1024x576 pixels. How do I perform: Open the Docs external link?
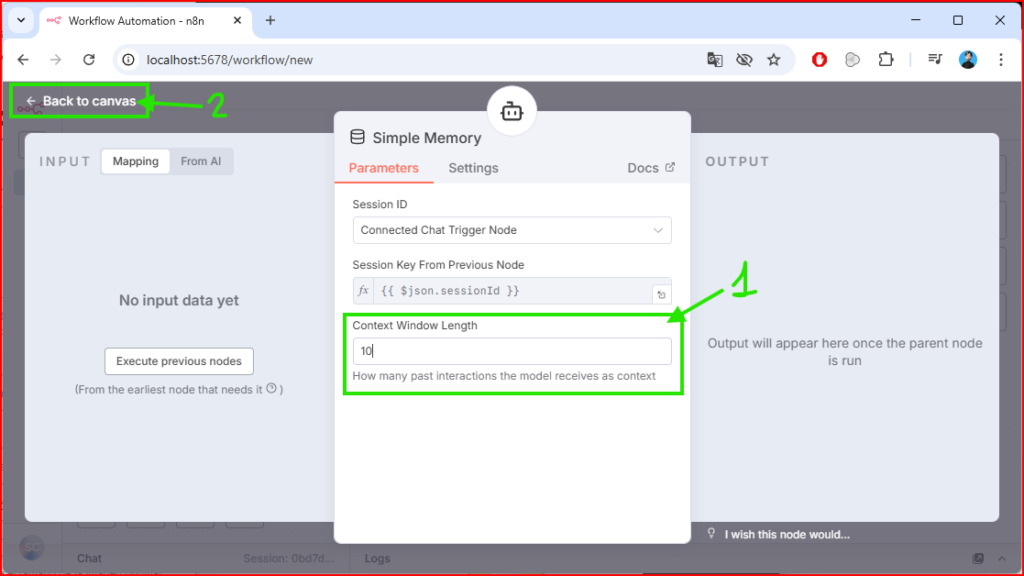point(651,168)
